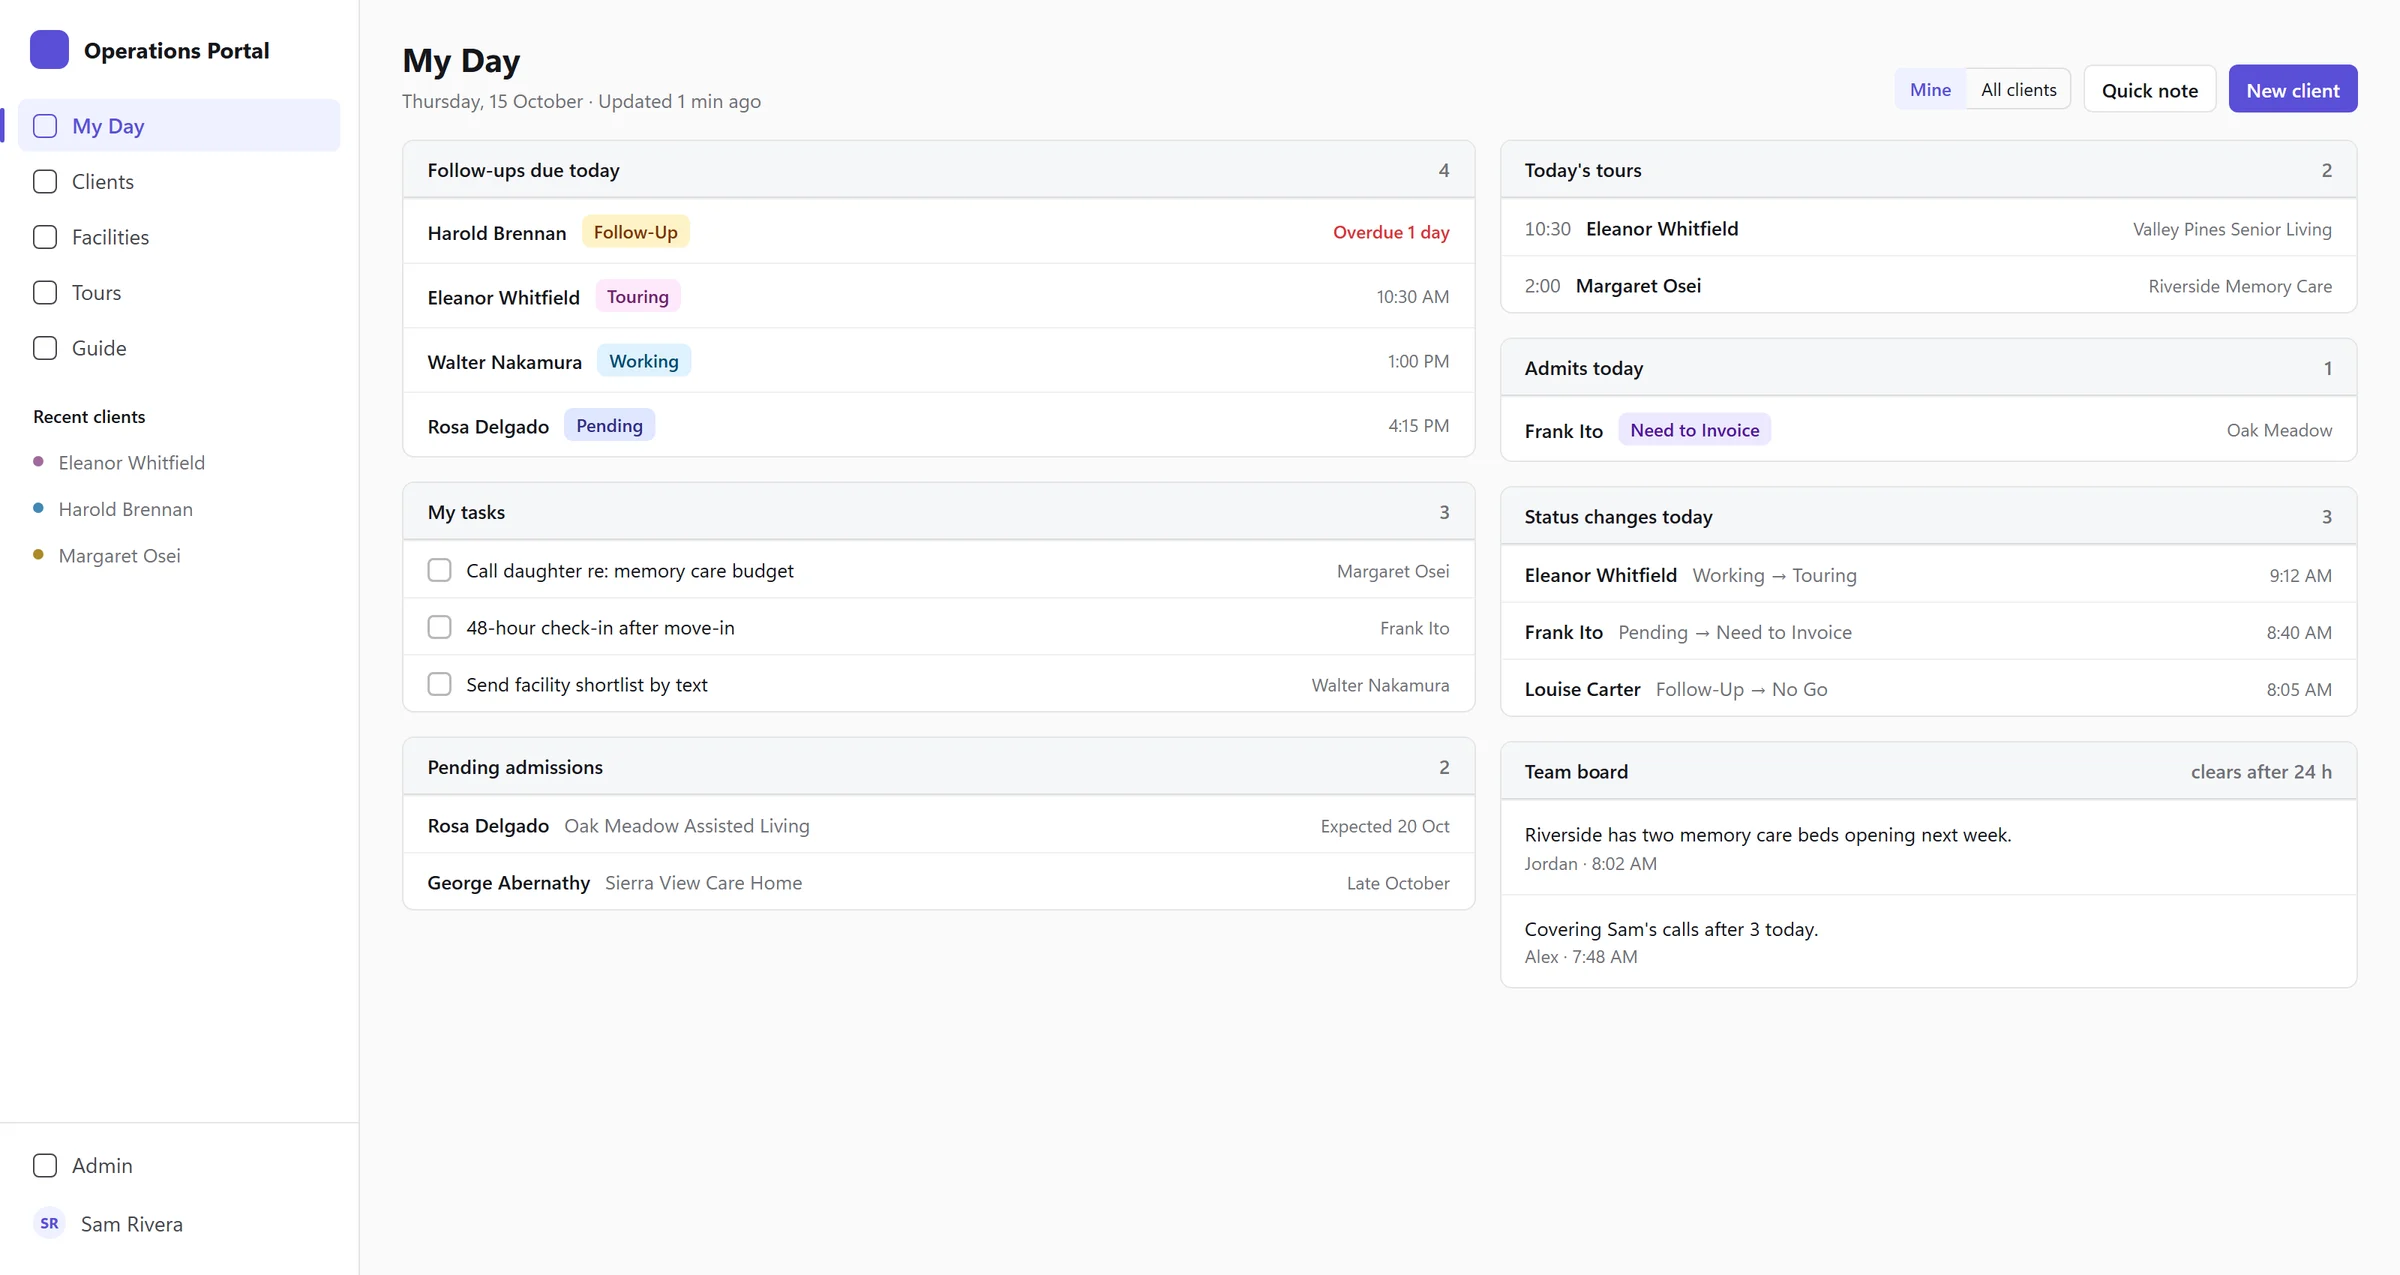
Task: Check the 48-hour check-in after move-in task
Action: [x=439, y=627]
